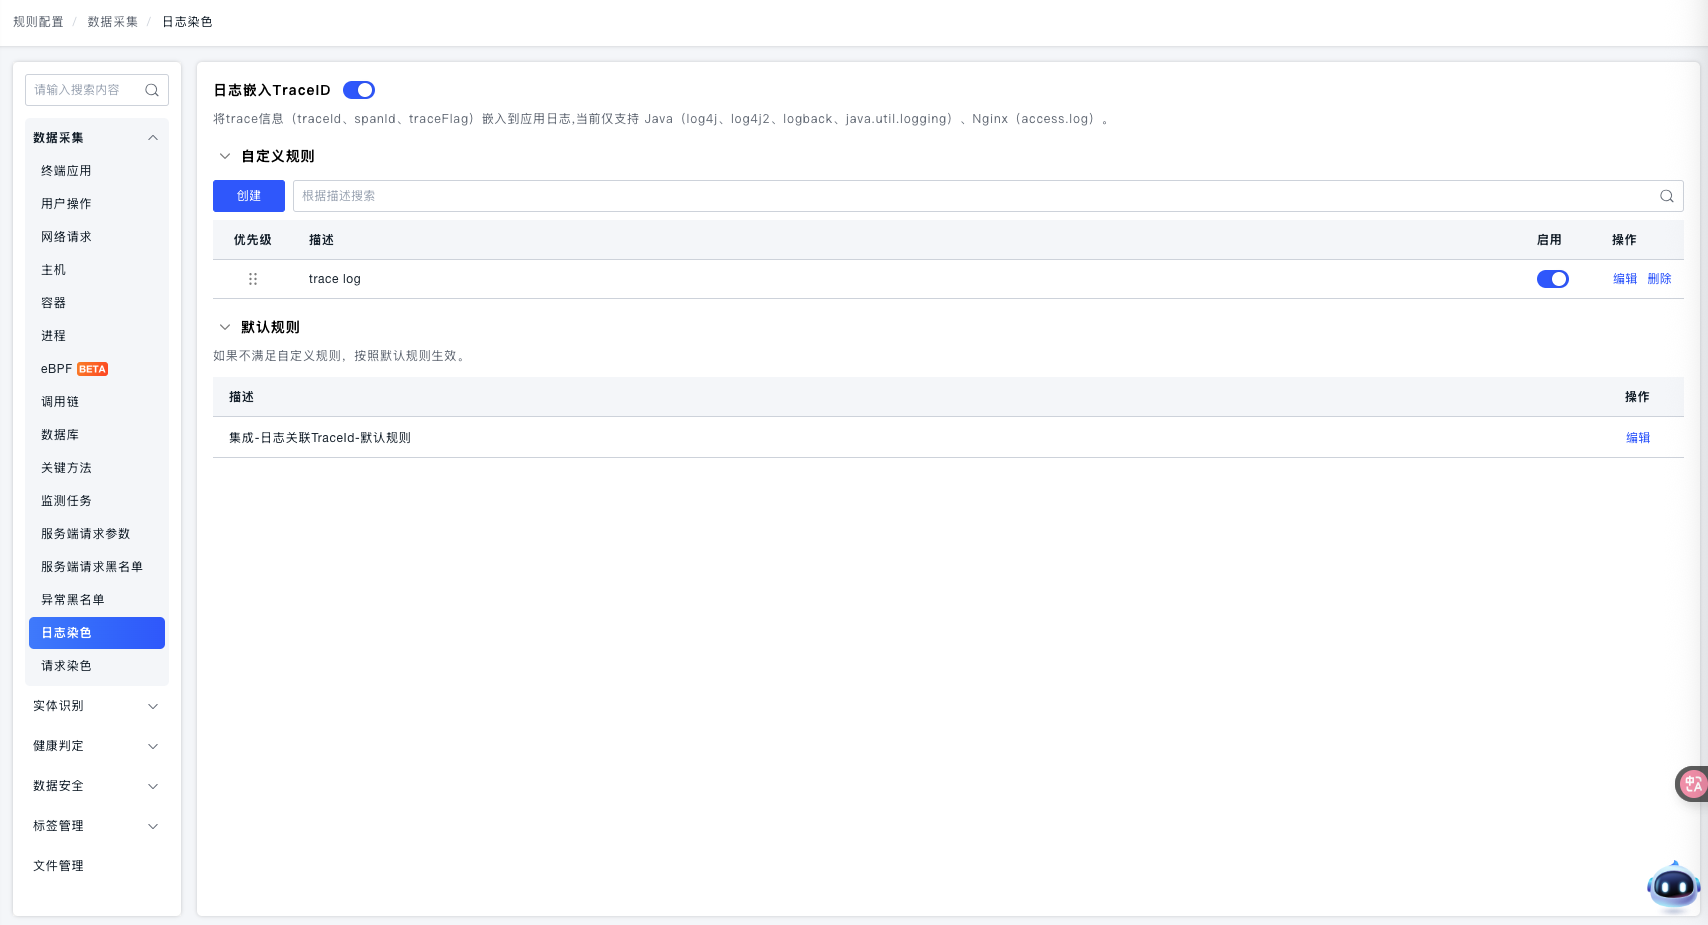Click the blue 创建 button
This screenshot has width=1708, height=925.
249,196
